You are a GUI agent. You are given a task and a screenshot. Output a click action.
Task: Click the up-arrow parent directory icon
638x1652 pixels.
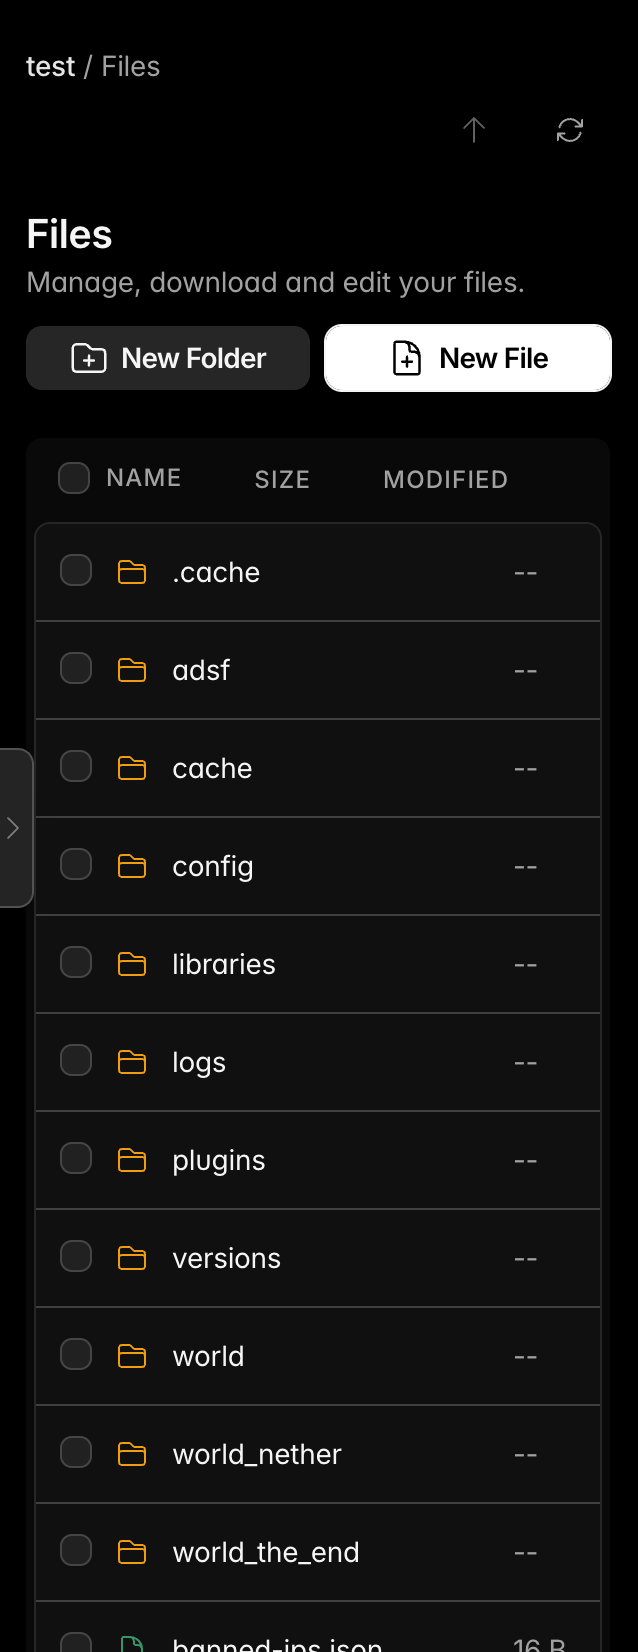pyautogui.click(x=474, y=130)
